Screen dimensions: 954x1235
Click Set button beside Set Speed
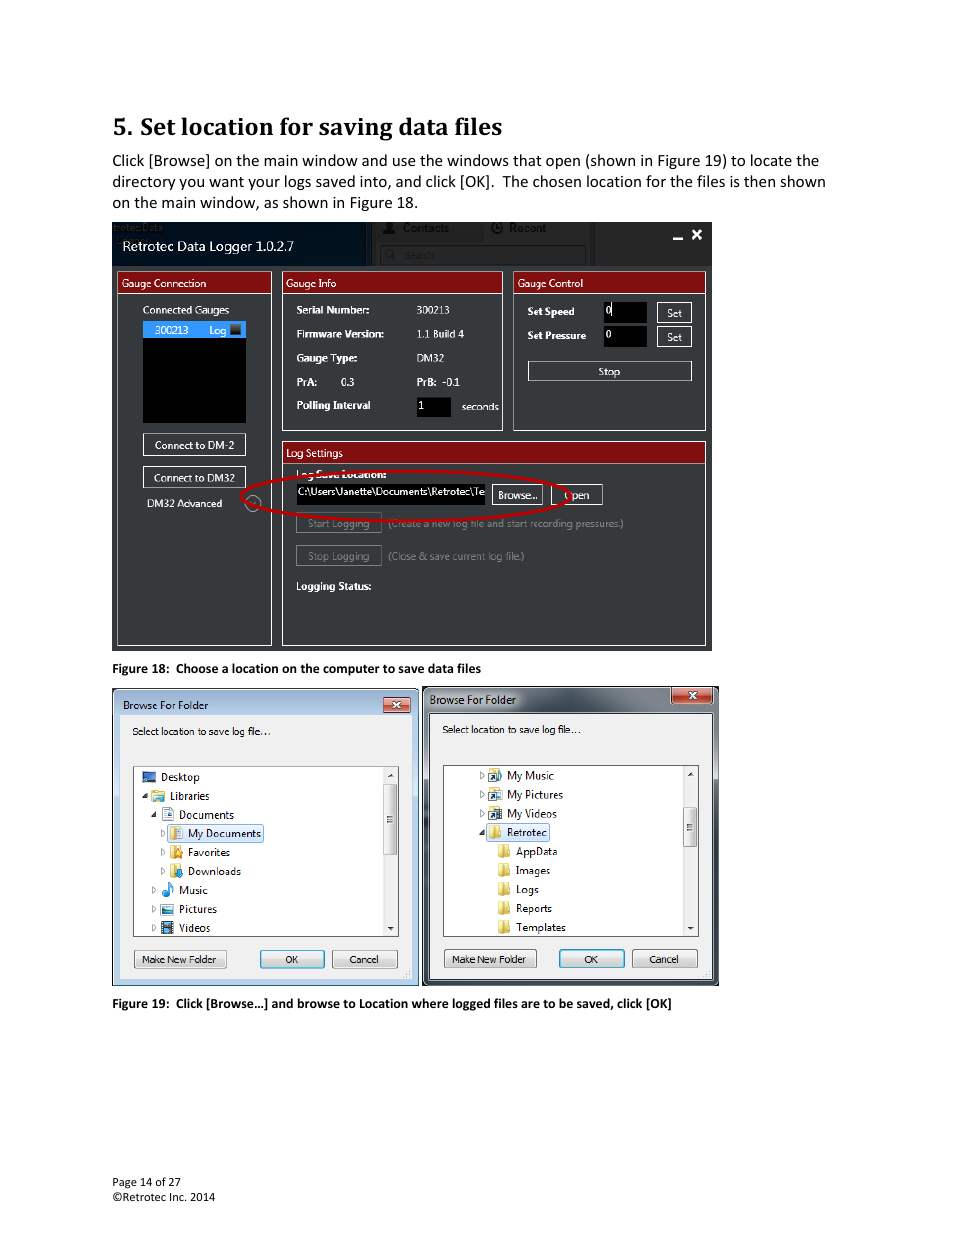click(x=674, y=313)
